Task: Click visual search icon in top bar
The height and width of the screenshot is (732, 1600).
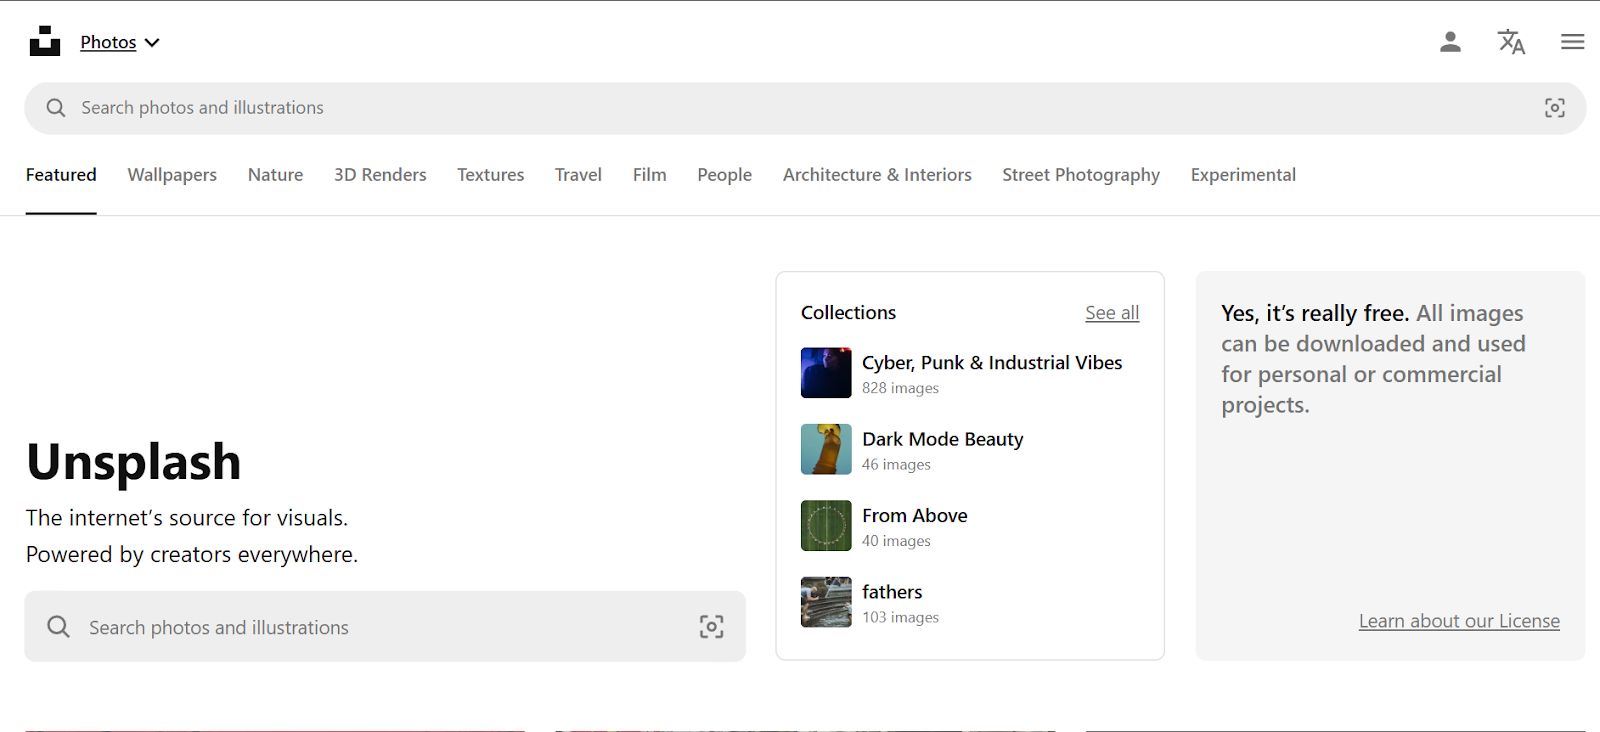Action: (x=1554, y=108)
